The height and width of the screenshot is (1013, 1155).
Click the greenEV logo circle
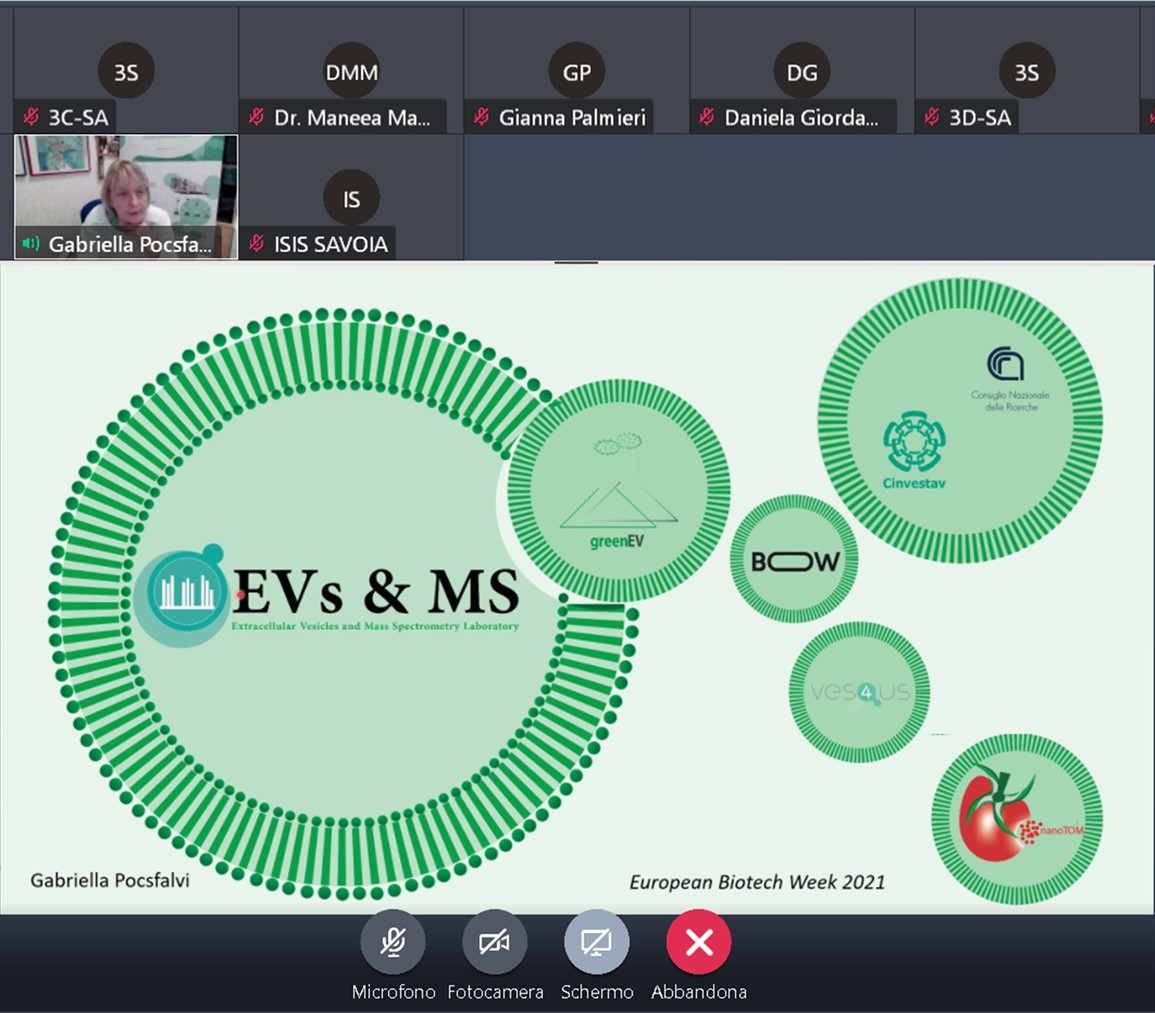coord(619,491)
